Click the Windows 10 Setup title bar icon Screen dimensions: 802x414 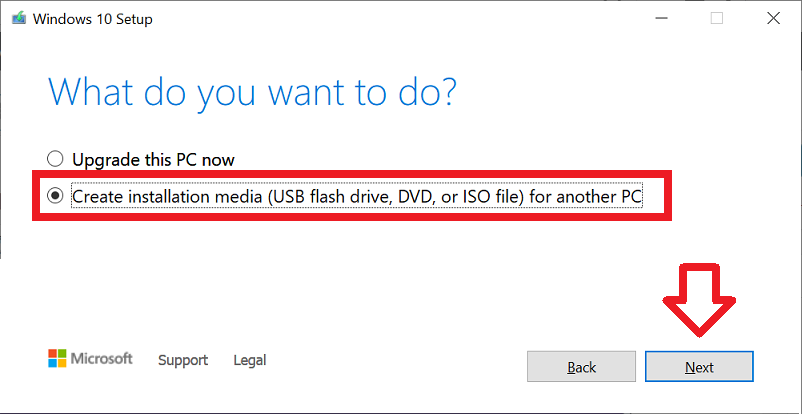pos(18,19)
